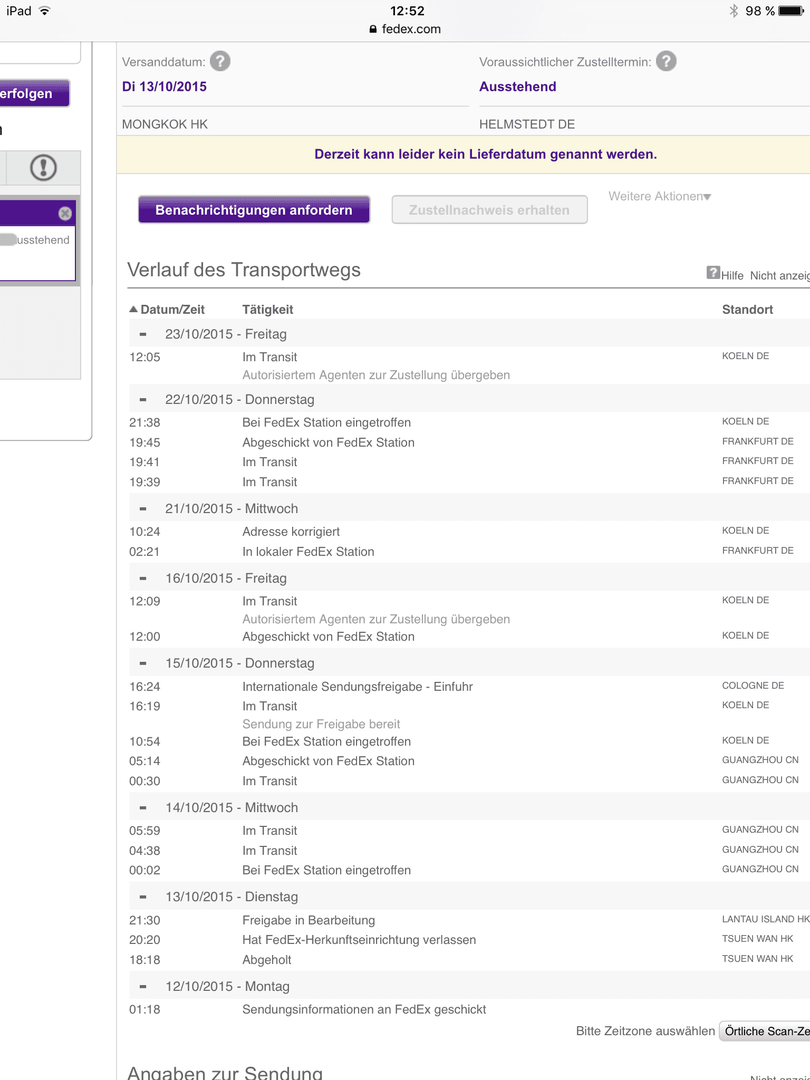
Task: Open the Örtliche Scan-Zeit timezone selector
Action: coord(765,1031)
